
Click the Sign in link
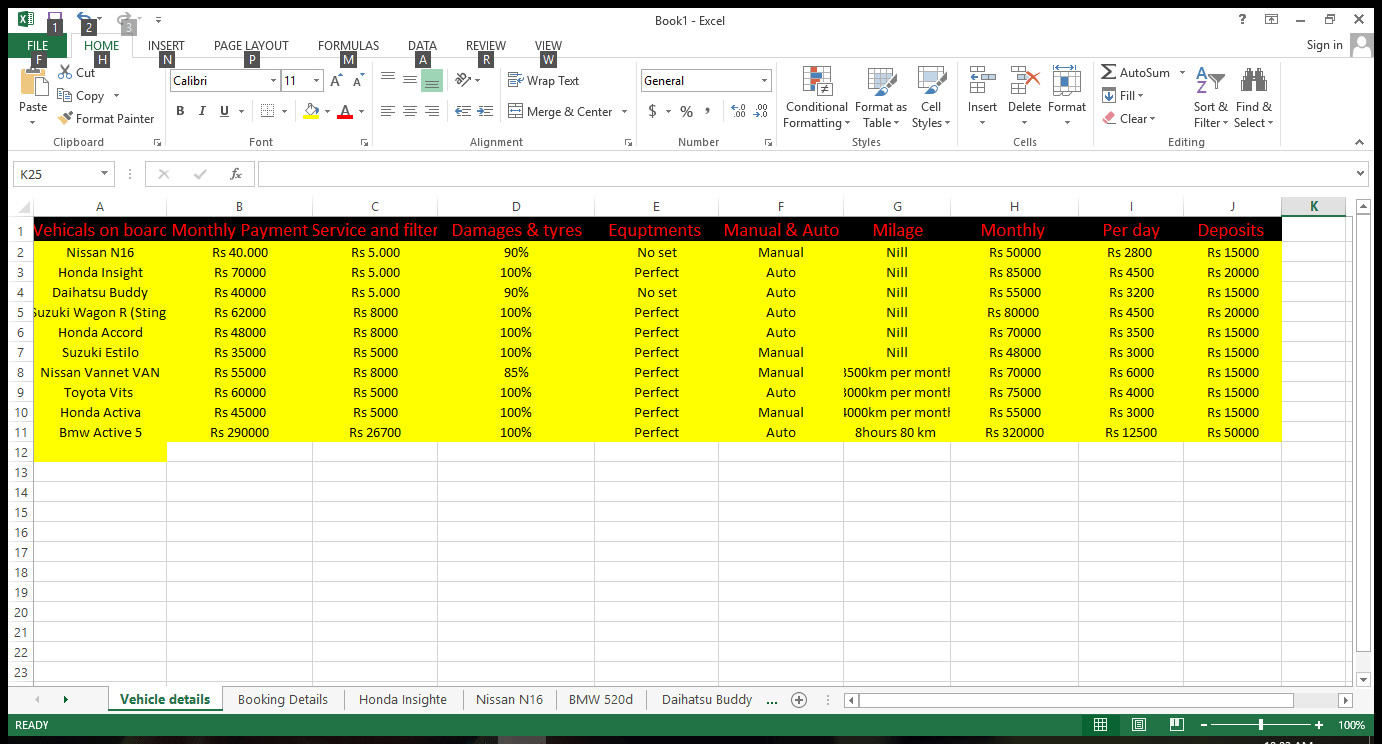click(1324, 45)
